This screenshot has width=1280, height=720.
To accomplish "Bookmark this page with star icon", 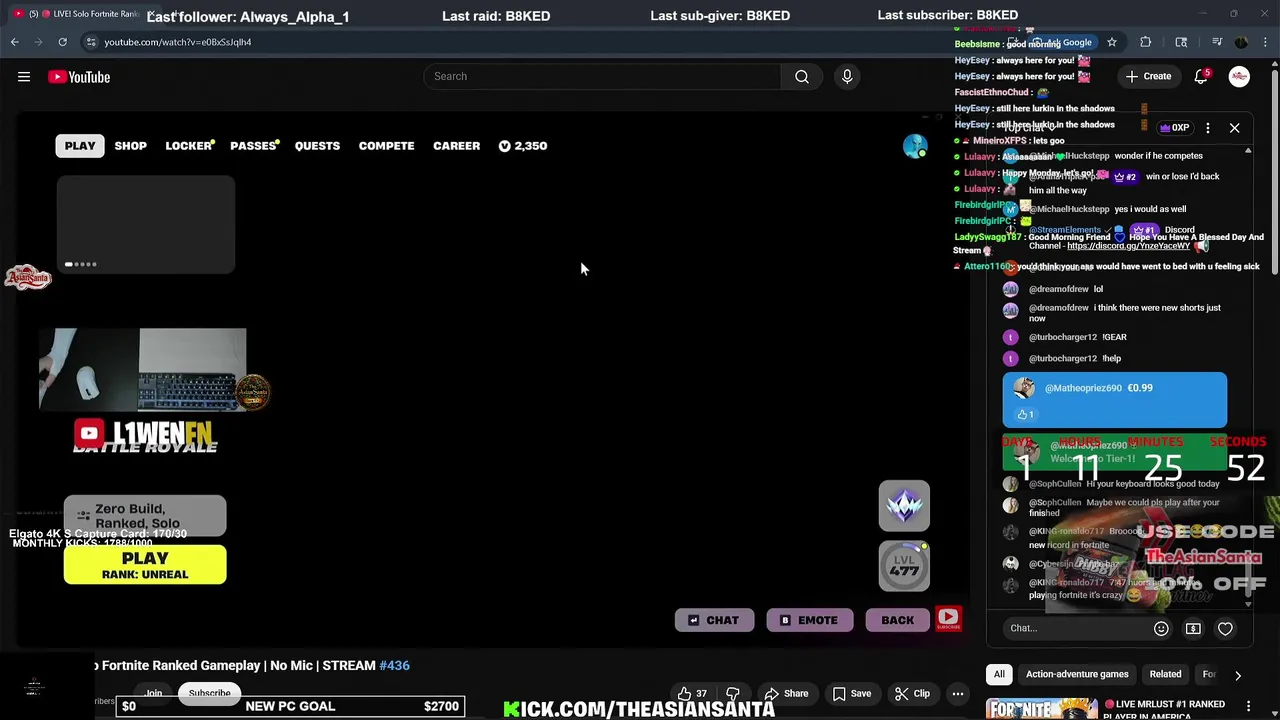I will click(1111, 42).
